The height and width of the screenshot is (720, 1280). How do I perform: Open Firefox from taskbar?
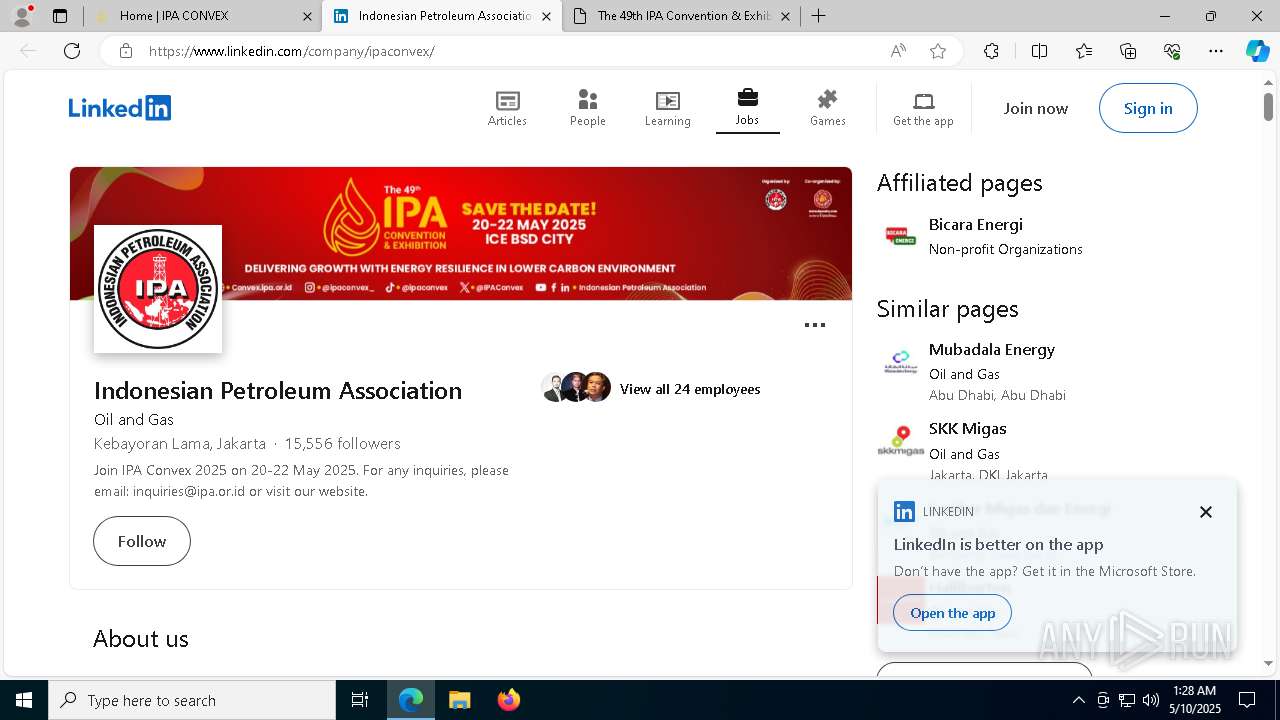click(x=509, y=700)
